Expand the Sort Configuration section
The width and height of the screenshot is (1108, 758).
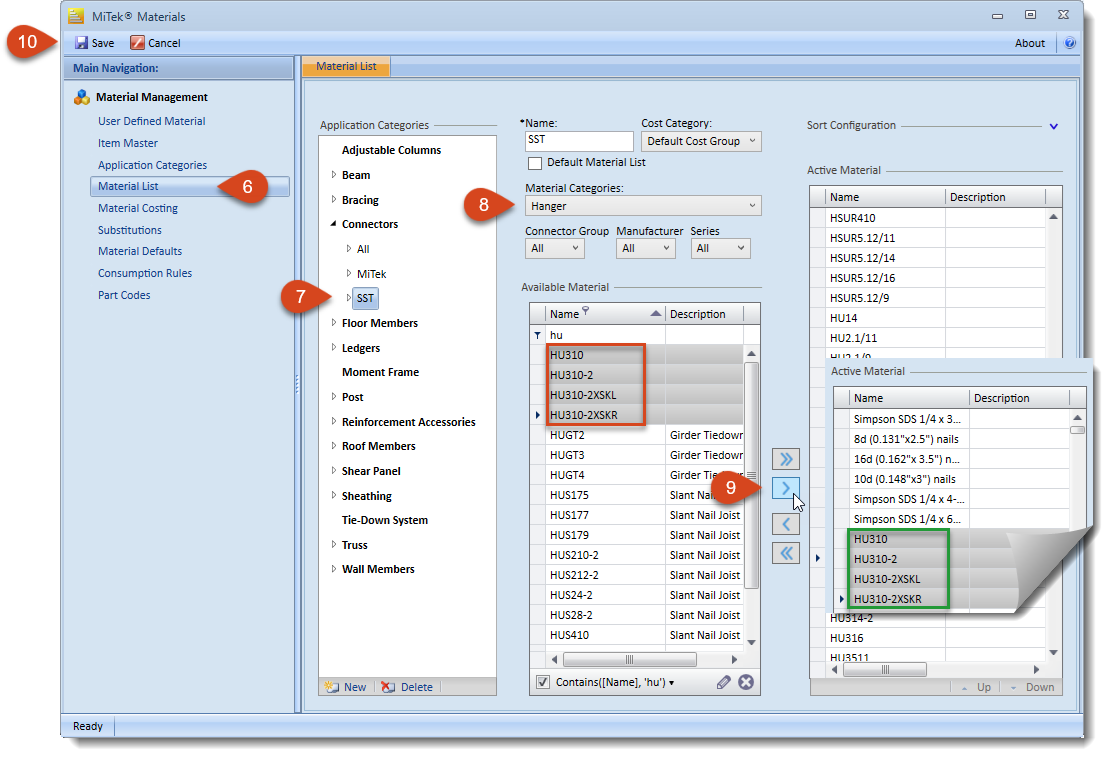[1054, 126]
